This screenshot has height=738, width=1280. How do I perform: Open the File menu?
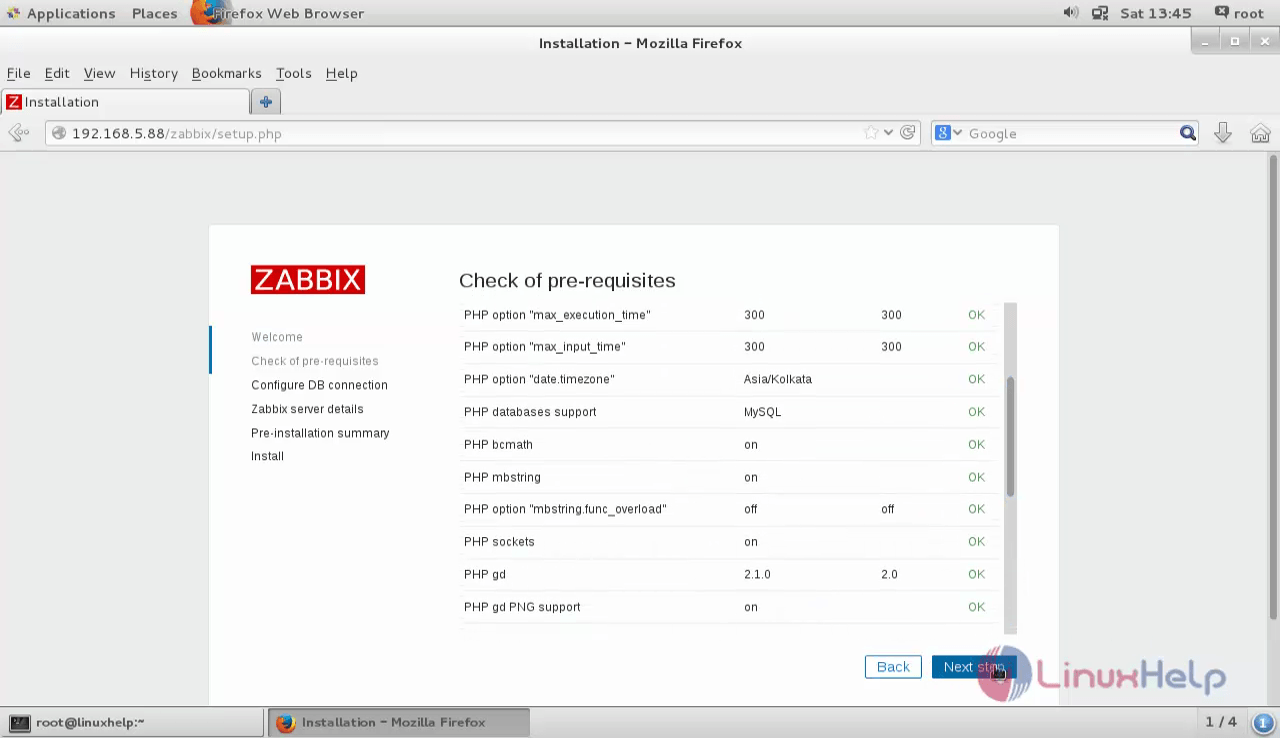pos(18,73)
